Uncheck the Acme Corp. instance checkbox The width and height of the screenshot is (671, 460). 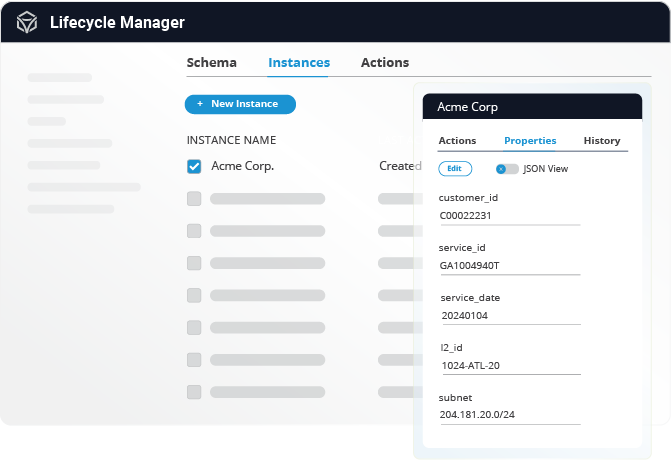194,166
